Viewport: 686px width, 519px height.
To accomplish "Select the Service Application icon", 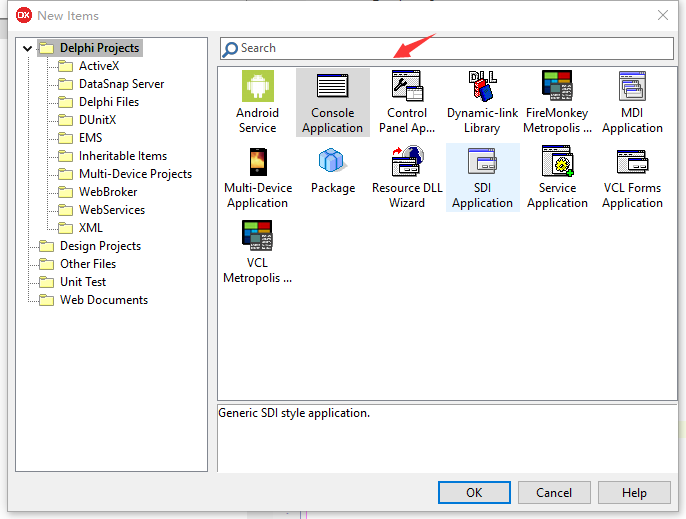I will tap(557, 161).
